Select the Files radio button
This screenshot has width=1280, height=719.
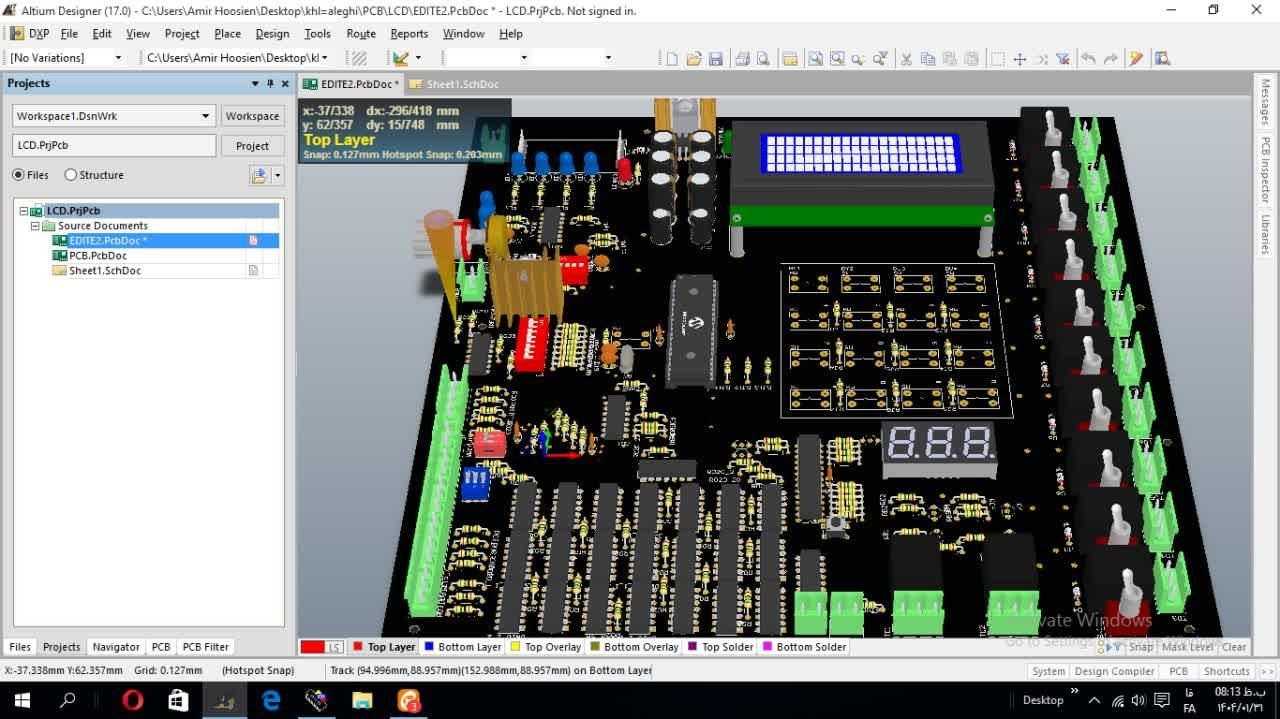click(18, 175)
